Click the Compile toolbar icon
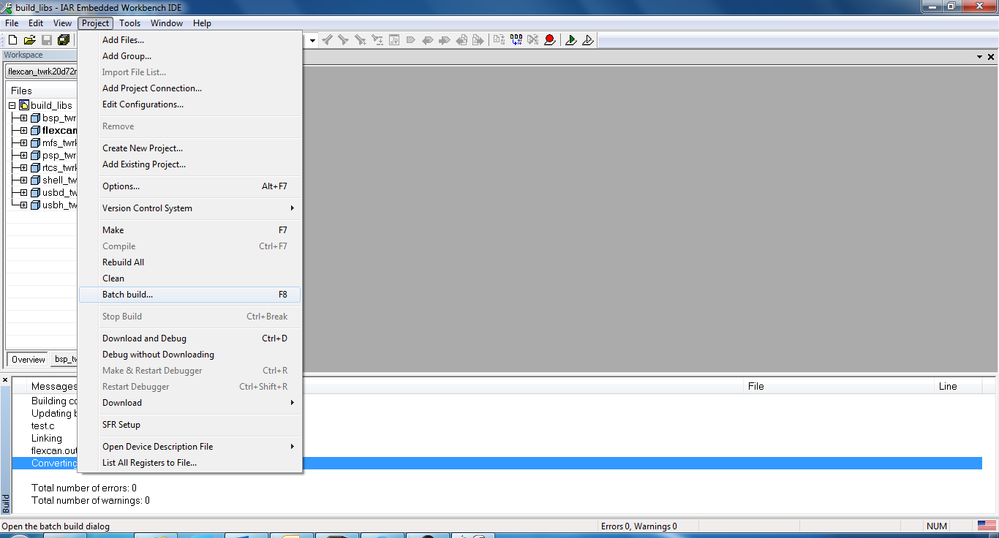The height and width of the screenshot is (538, 999). (x=499, y=40)
